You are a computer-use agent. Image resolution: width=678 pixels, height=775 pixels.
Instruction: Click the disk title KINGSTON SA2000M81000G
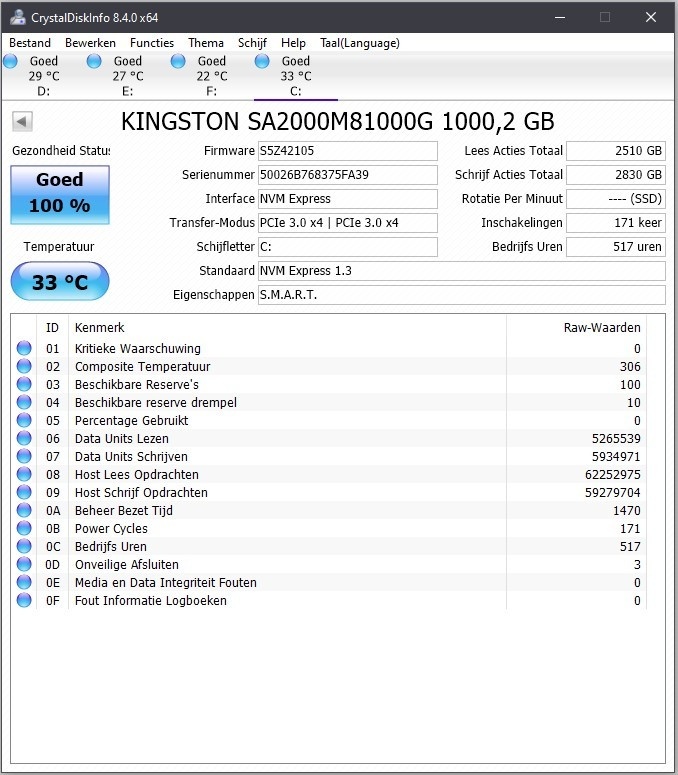(x=338, y=122)
